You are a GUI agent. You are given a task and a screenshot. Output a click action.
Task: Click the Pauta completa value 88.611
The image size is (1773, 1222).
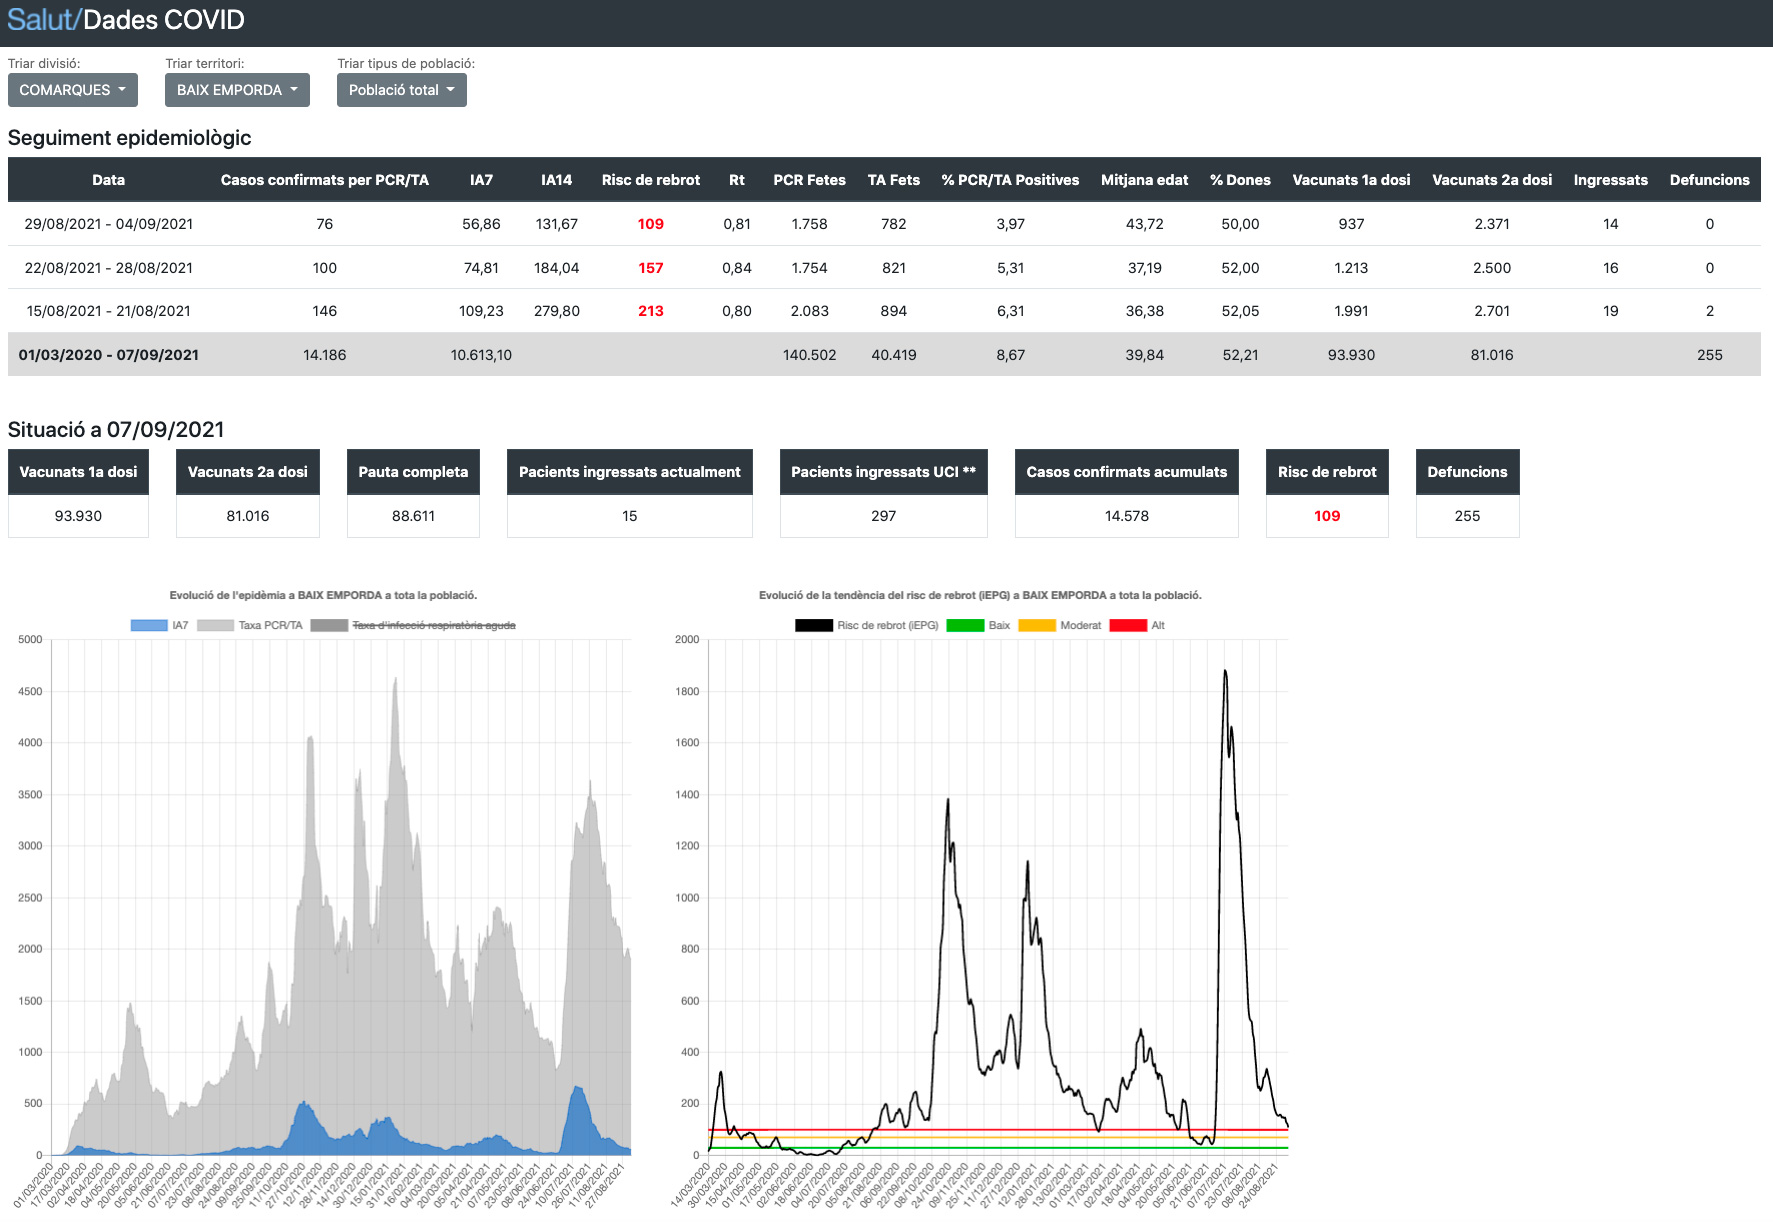pos(413,516)
